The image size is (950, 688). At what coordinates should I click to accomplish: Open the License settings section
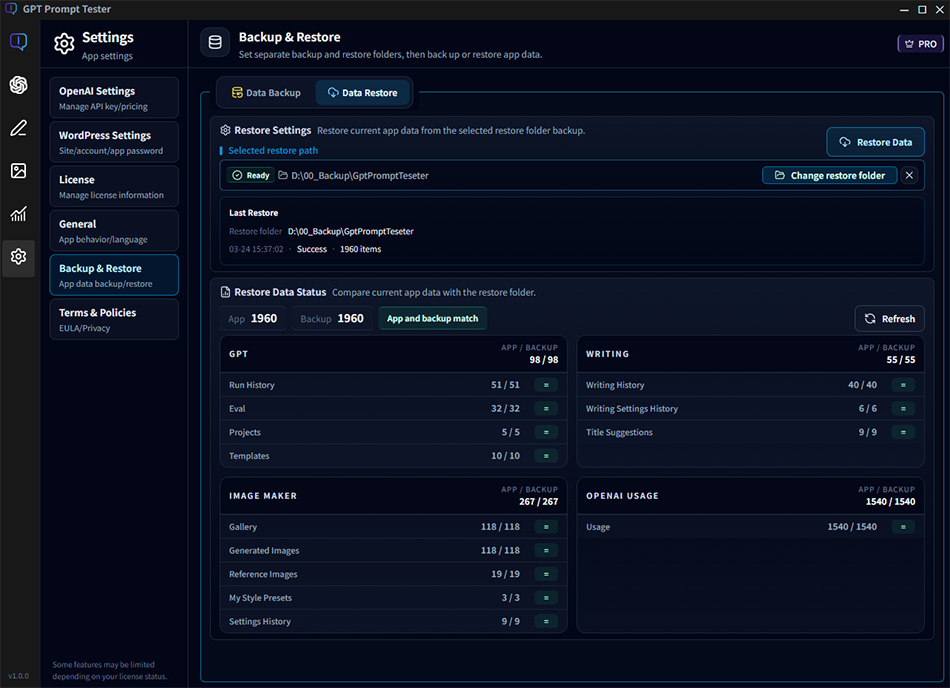(114, 186)
